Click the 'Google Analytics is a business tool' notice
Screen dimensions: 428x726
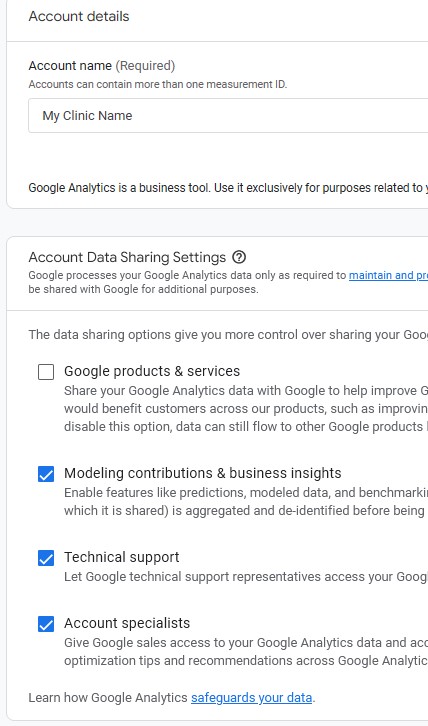tap(228, 188)
